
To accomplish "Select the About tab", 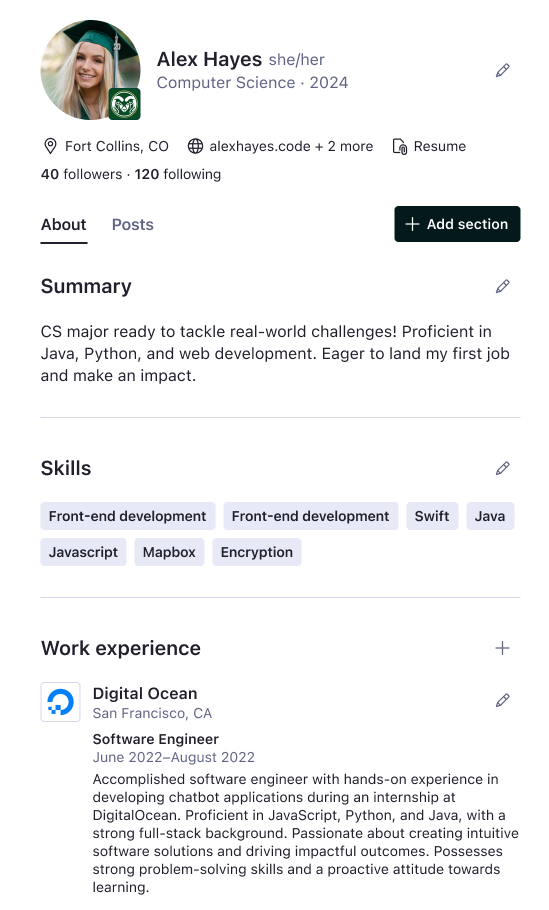I will (x=63, y=225).
